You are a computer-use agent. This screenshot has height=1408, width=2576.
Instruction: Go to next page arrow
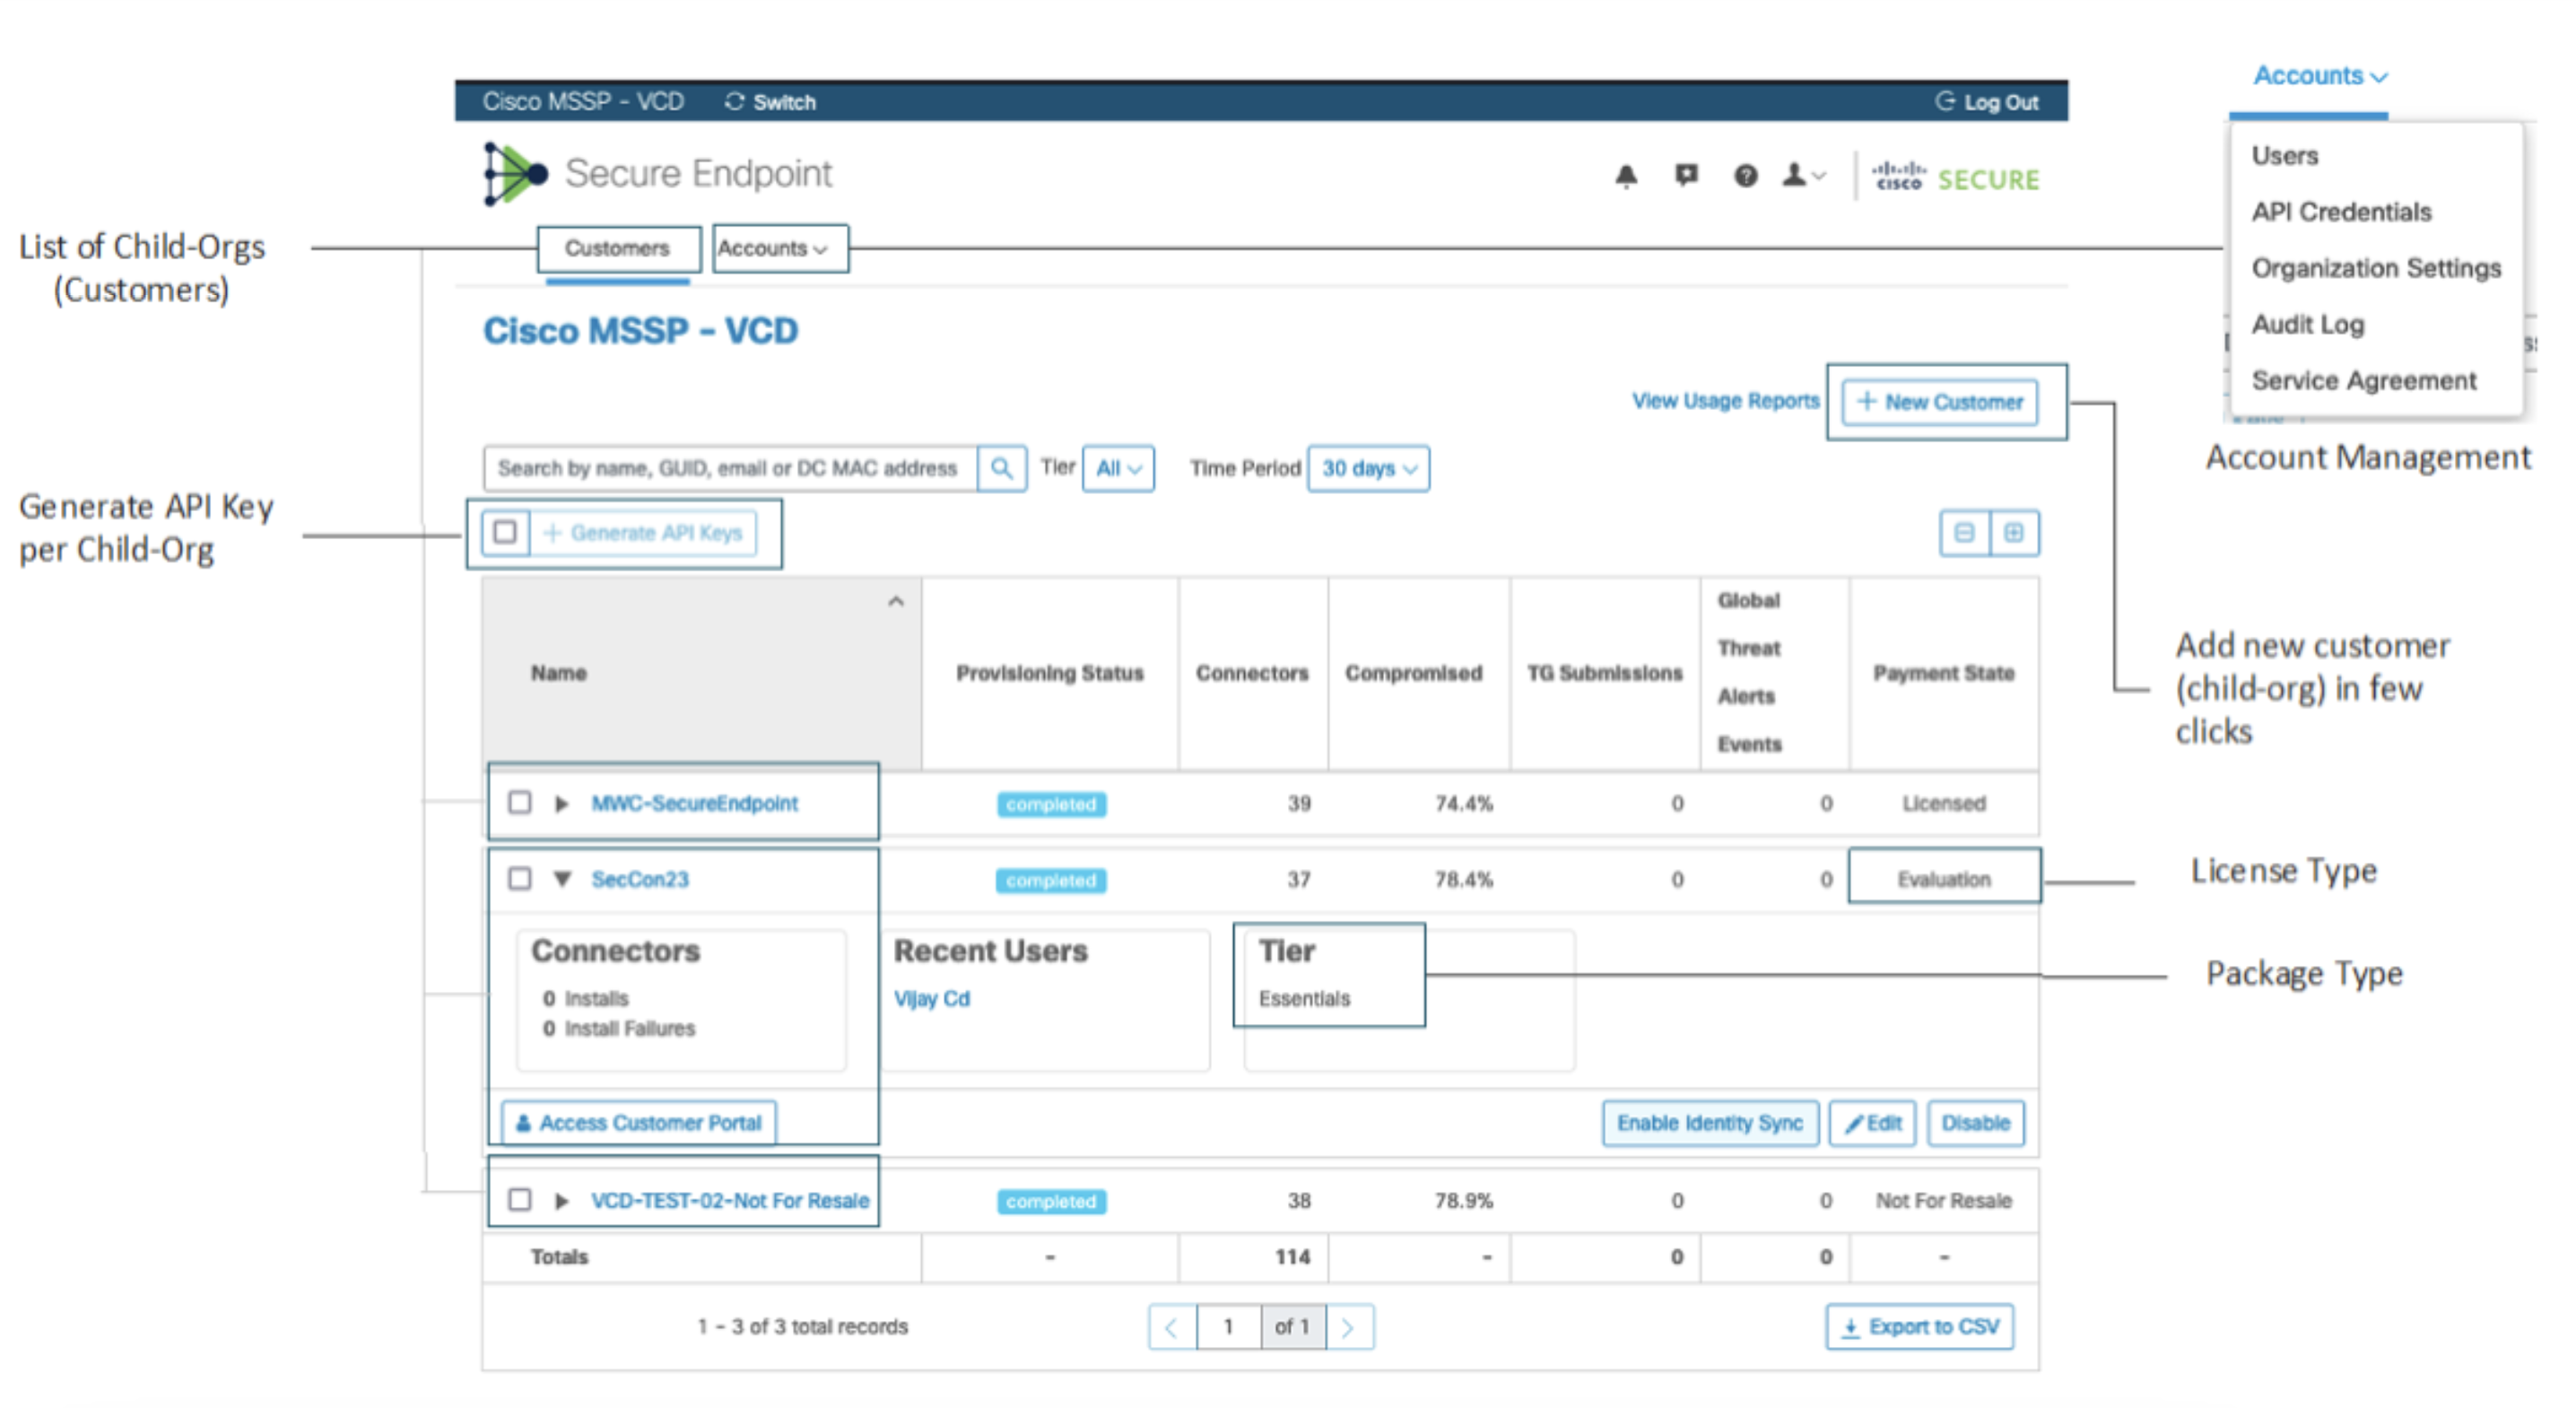pos(1348,1327)
